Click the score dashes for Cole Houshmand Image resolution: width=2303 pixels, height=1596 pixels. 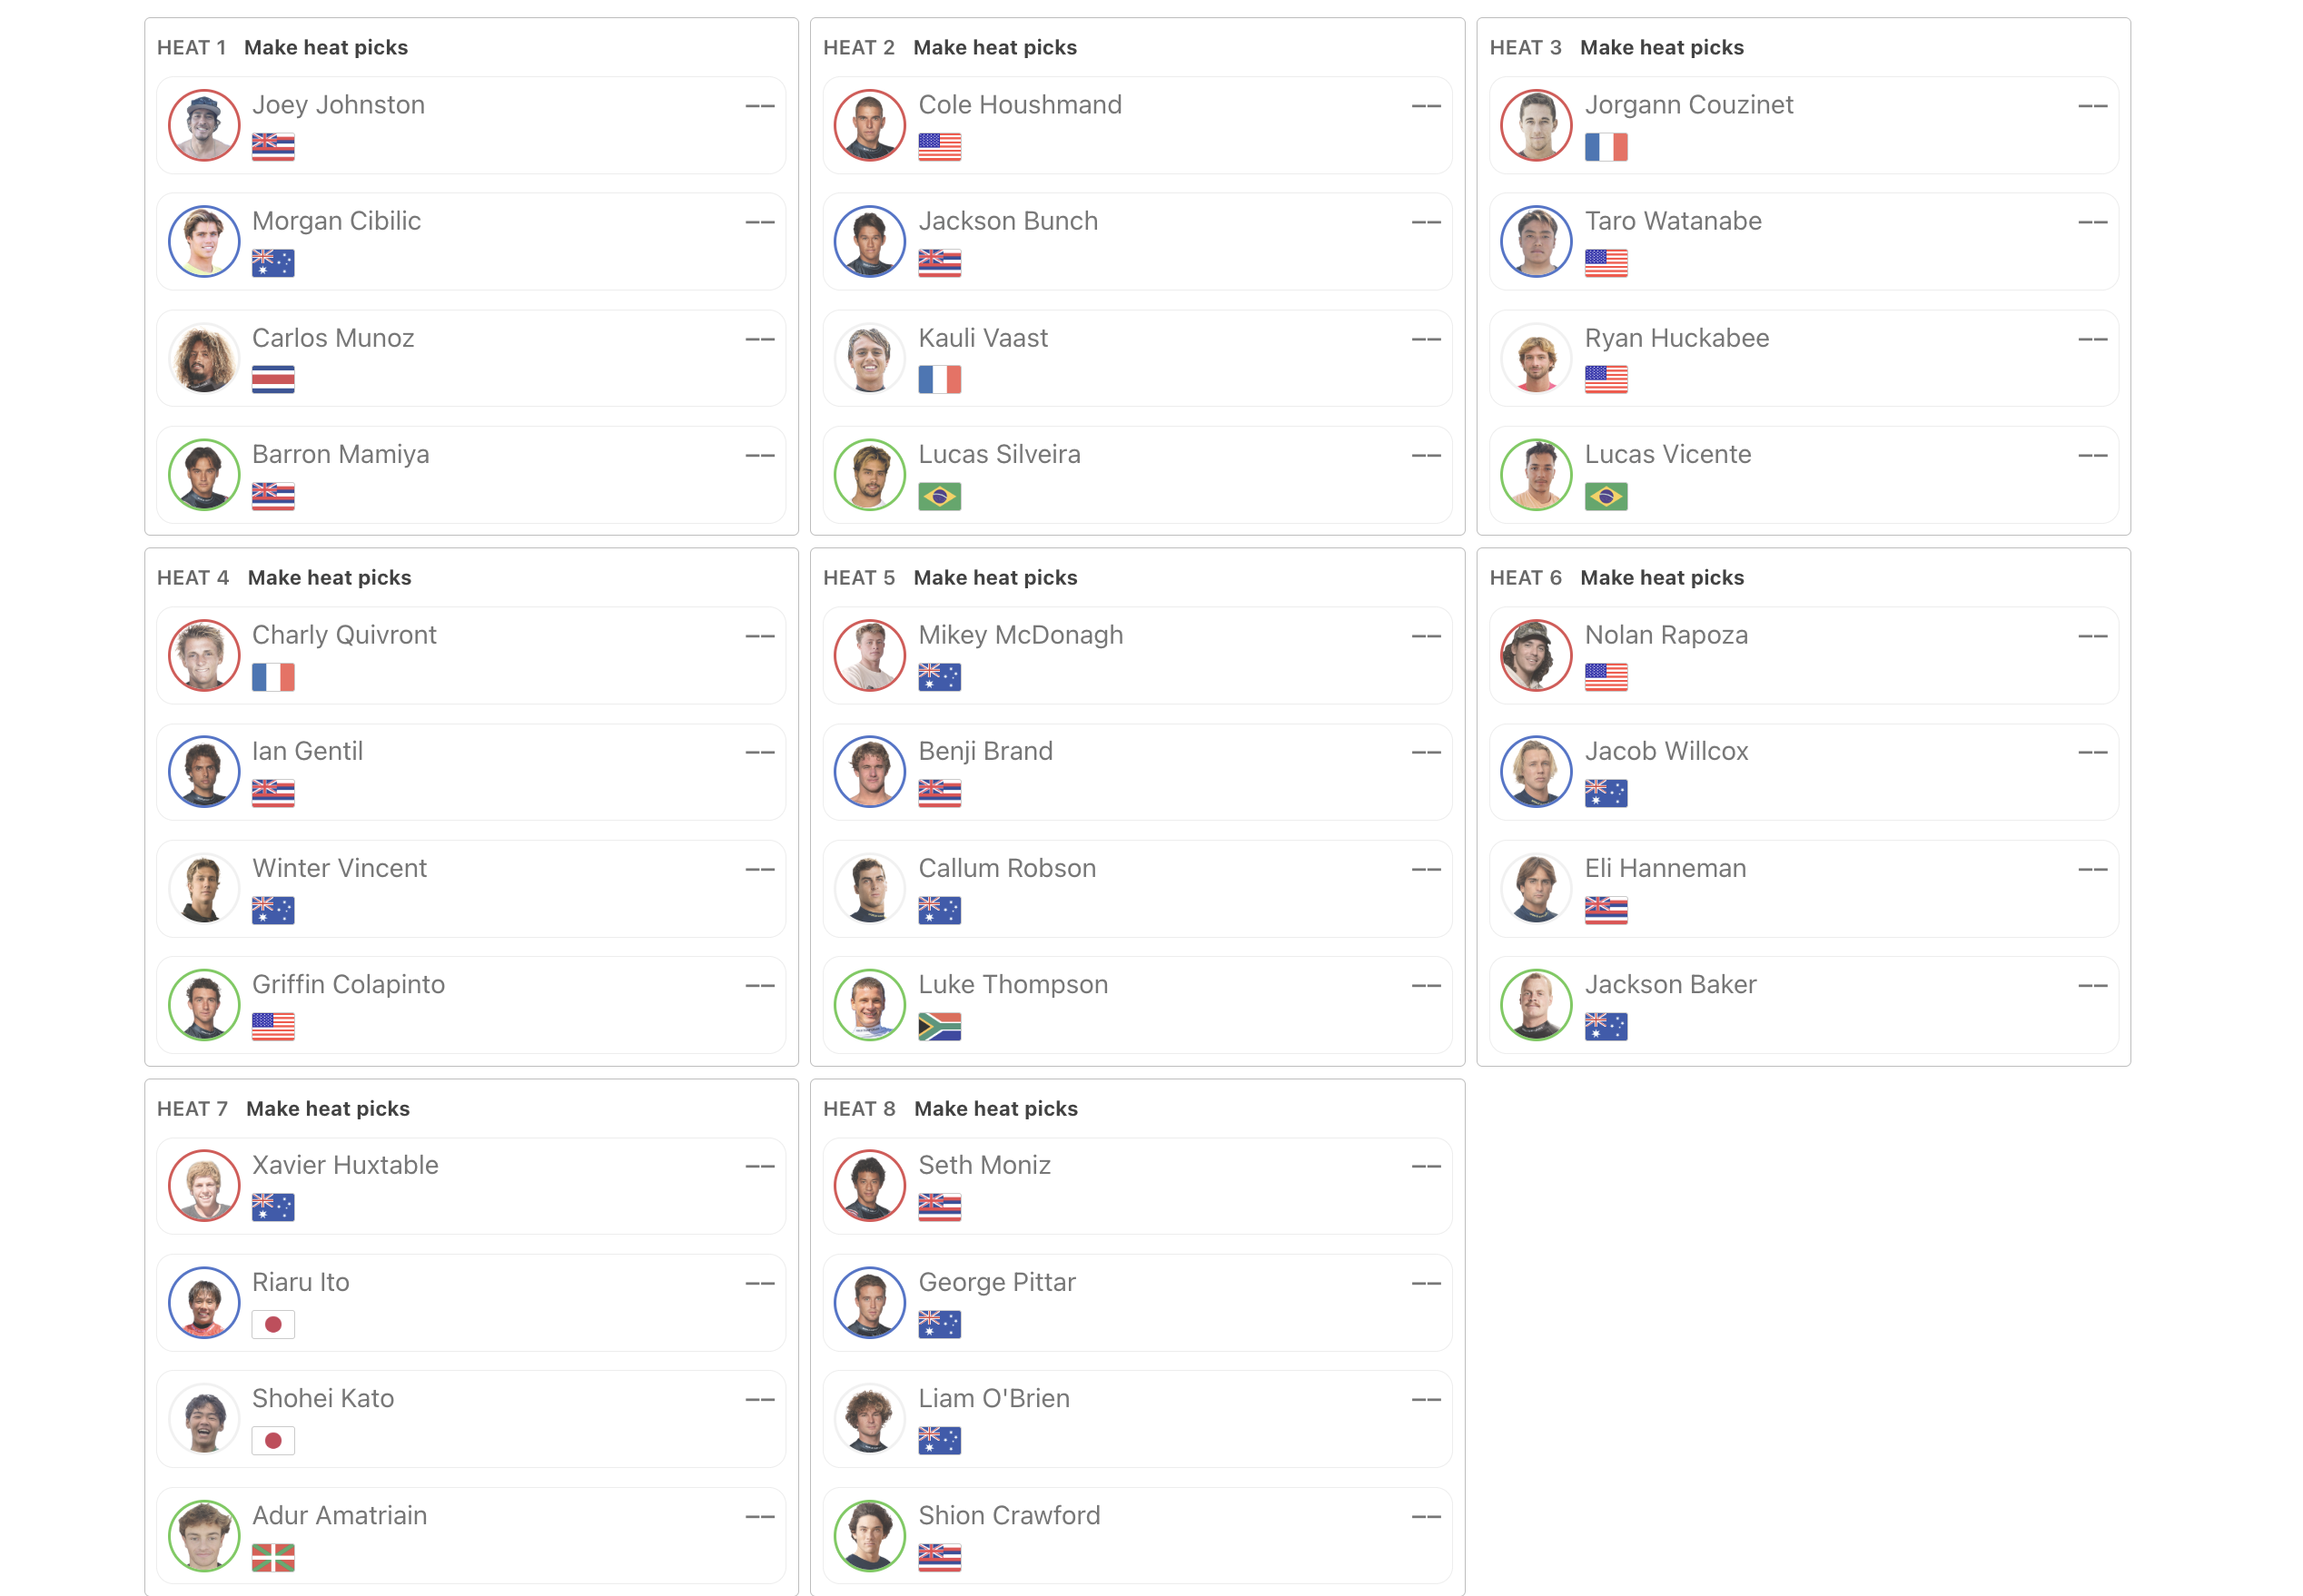[1425, 106]
